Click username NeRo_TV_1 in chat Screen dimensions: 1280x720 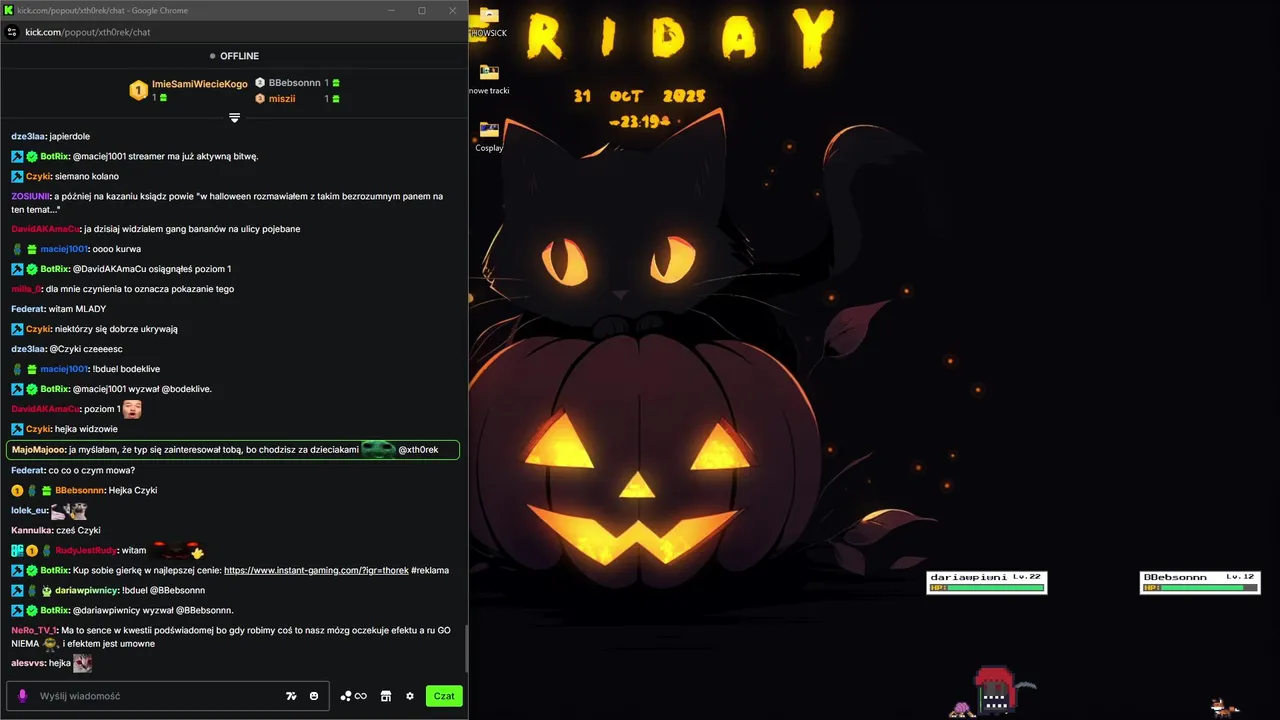pos(35,630)
